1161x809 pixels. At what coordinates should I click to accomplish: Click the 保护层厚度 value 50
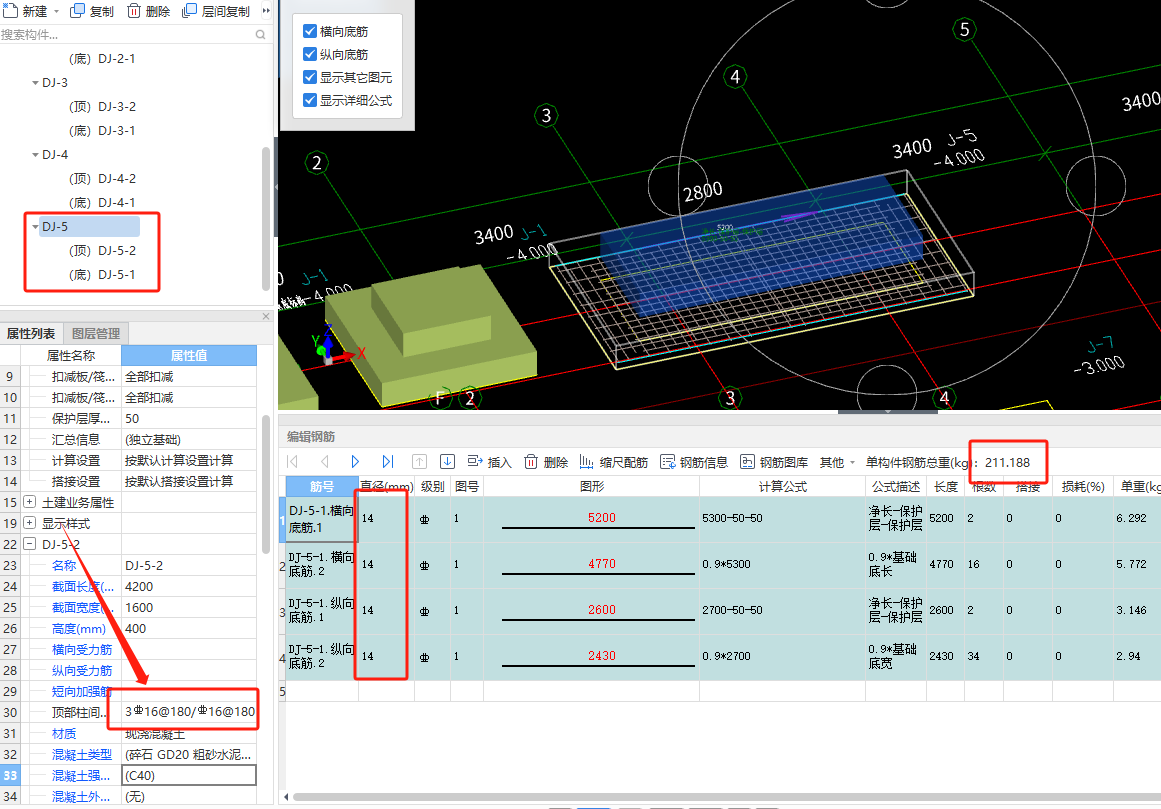[x=189, y=418]
